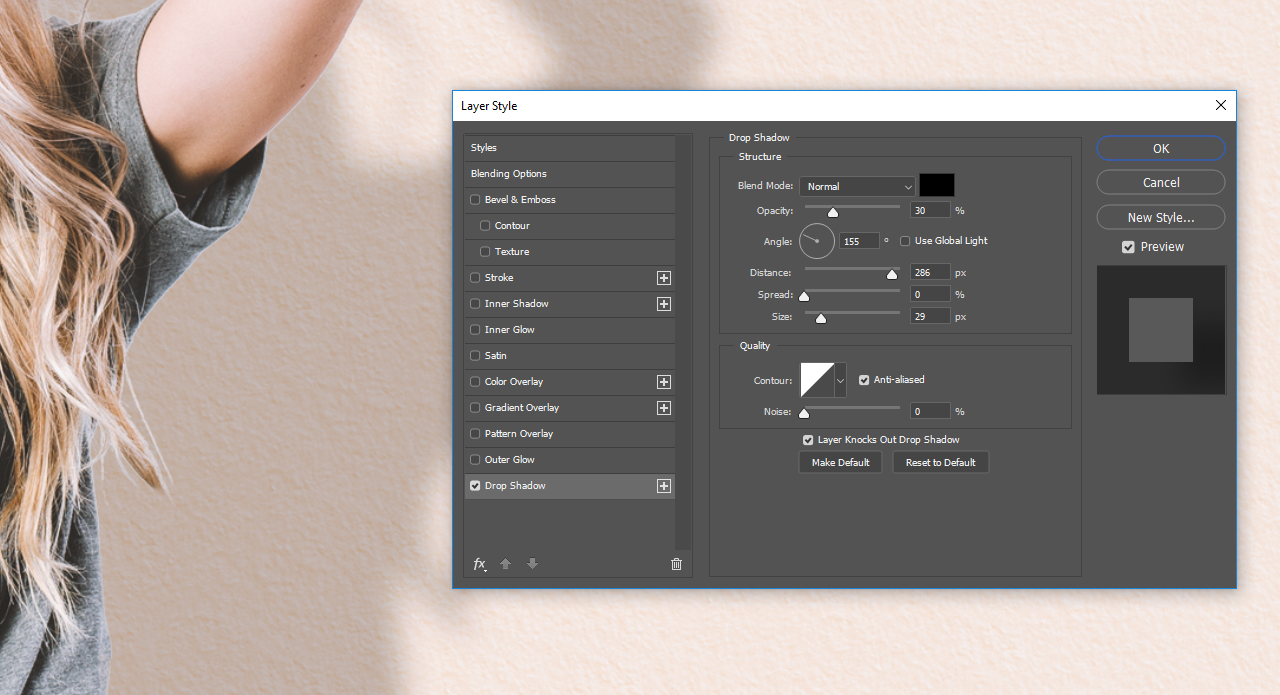Open the fx effects menu icon

click(480, 564)
